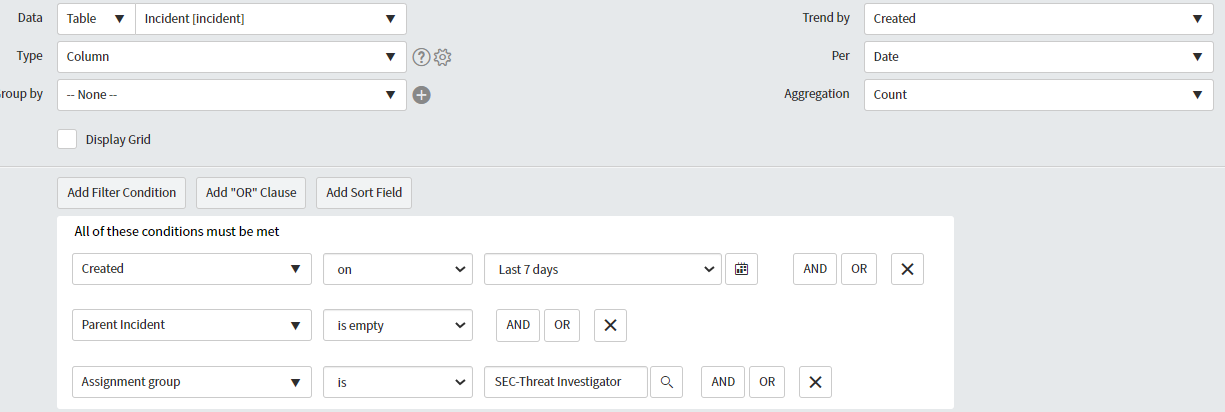Click the SEC-Threat Investigator input field
This screenshot has width=1225, height=412.
point(565,382)
